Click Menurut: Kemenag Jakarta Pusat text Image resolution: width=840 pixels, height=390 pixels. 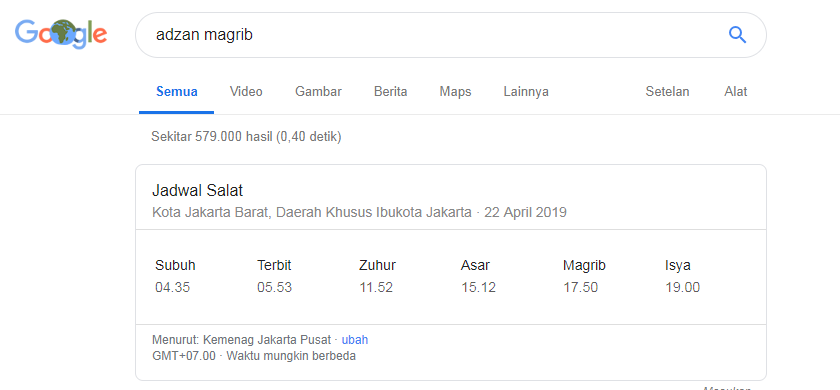(242, 340)
